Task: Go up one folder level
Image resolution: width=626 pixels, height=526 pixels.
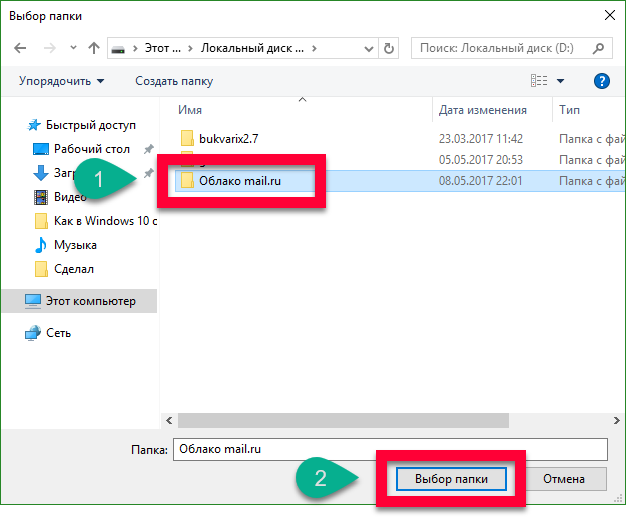Action: tap(93, 48)
